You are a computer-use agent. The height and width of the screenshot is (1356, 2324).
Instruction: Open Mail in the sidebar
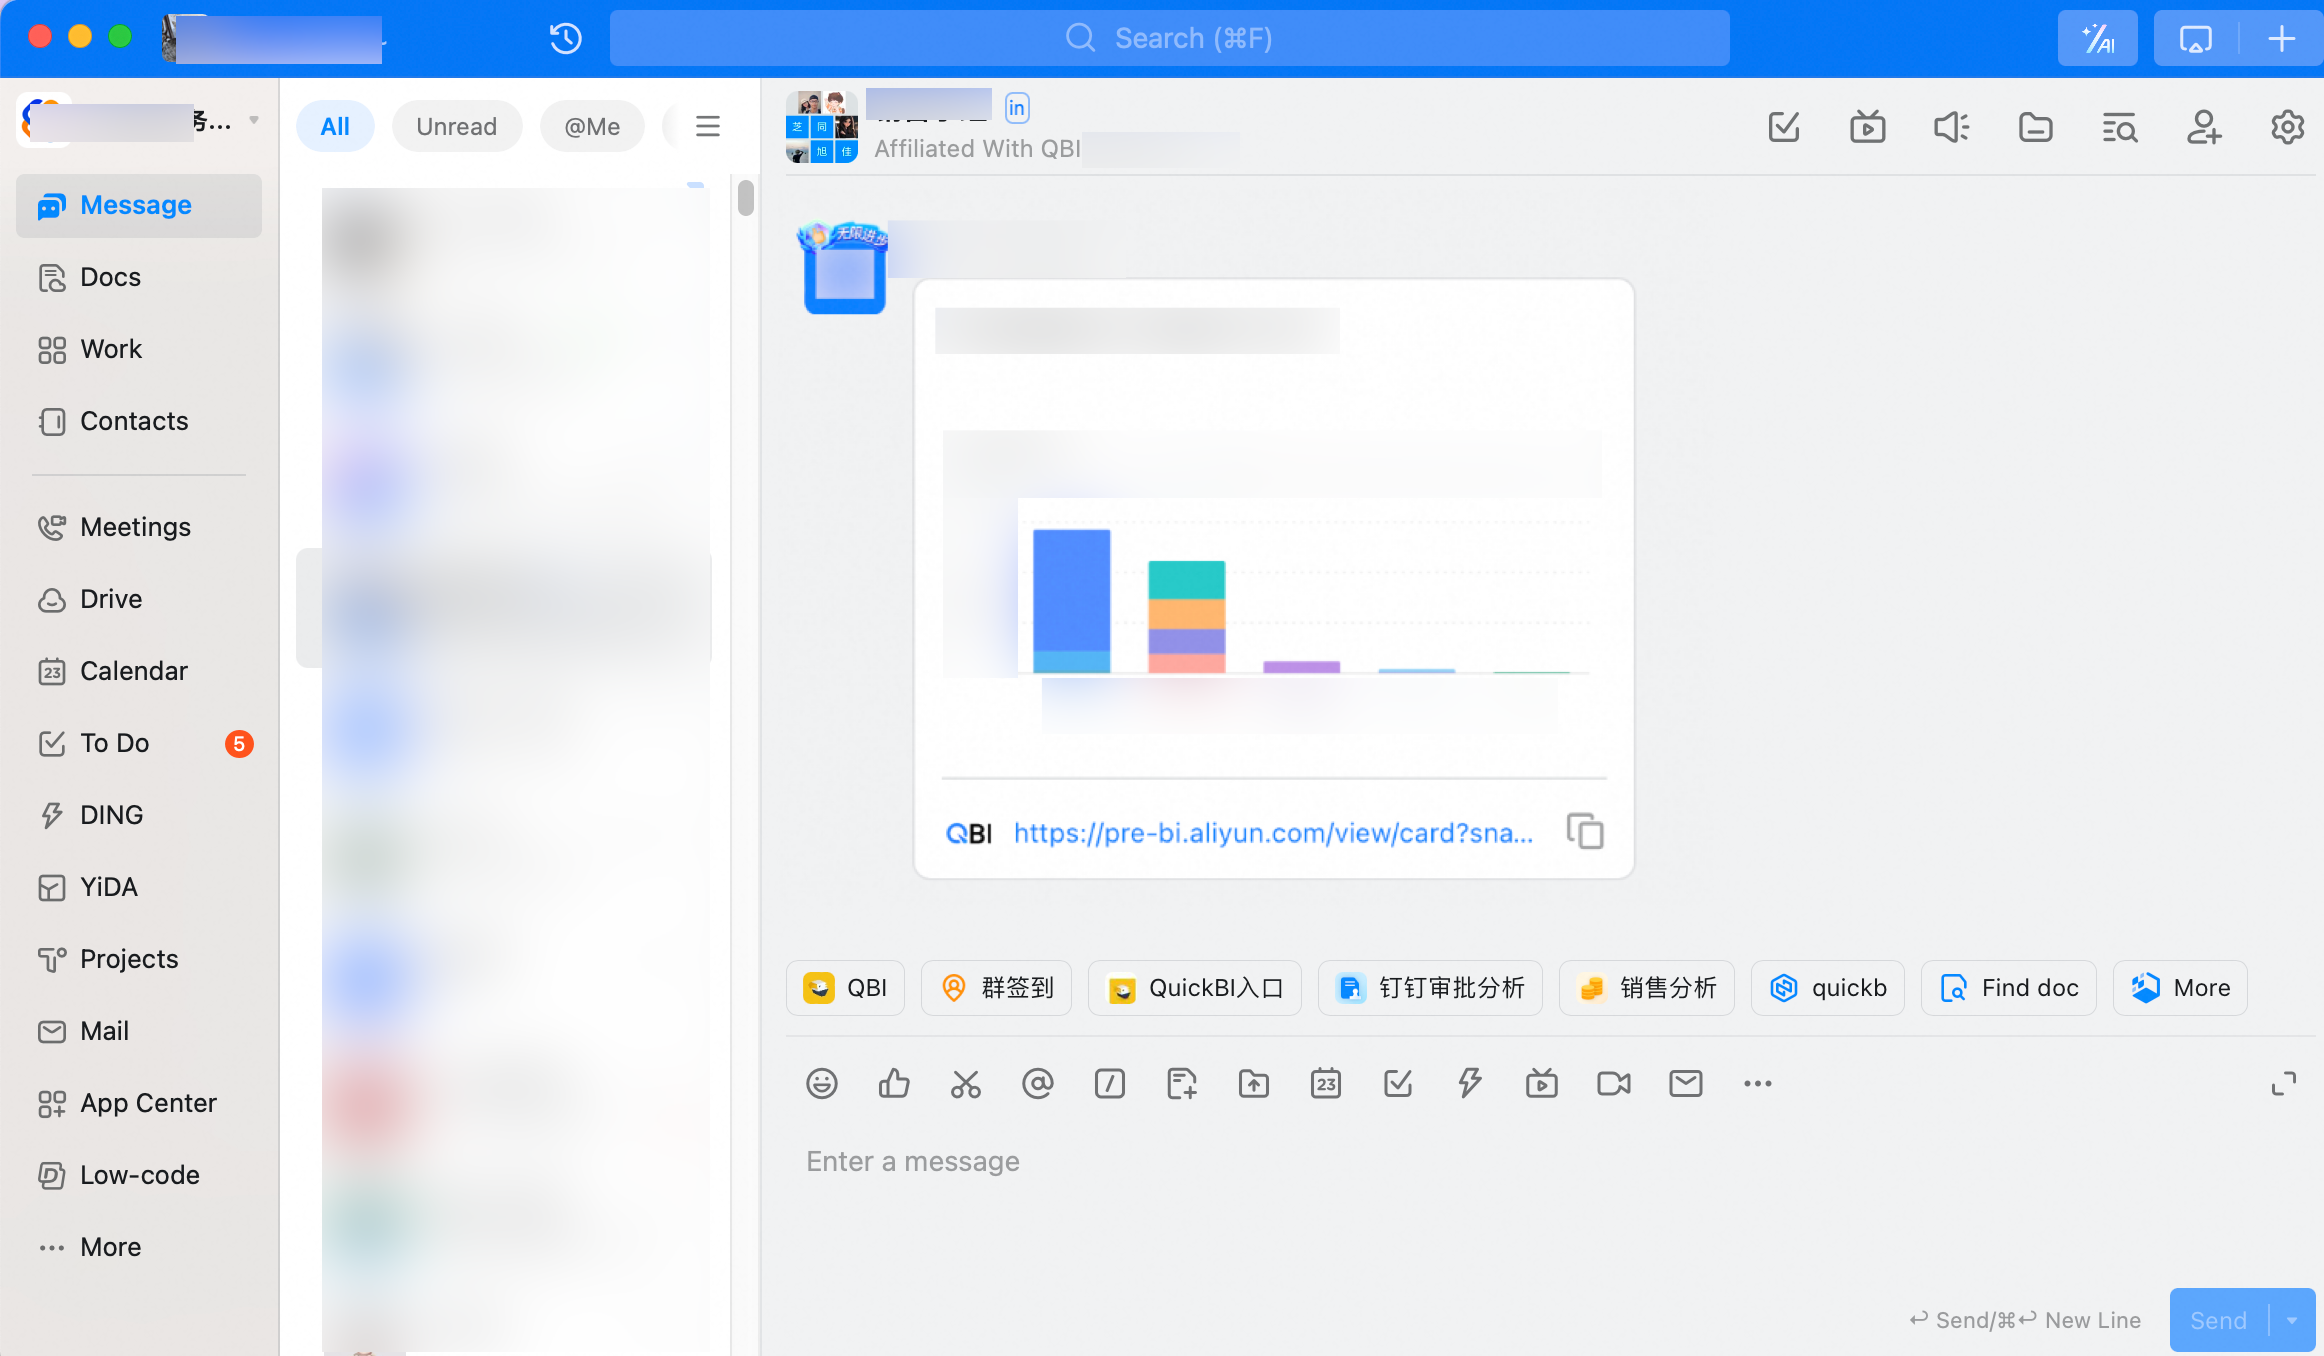(139, 1031)
